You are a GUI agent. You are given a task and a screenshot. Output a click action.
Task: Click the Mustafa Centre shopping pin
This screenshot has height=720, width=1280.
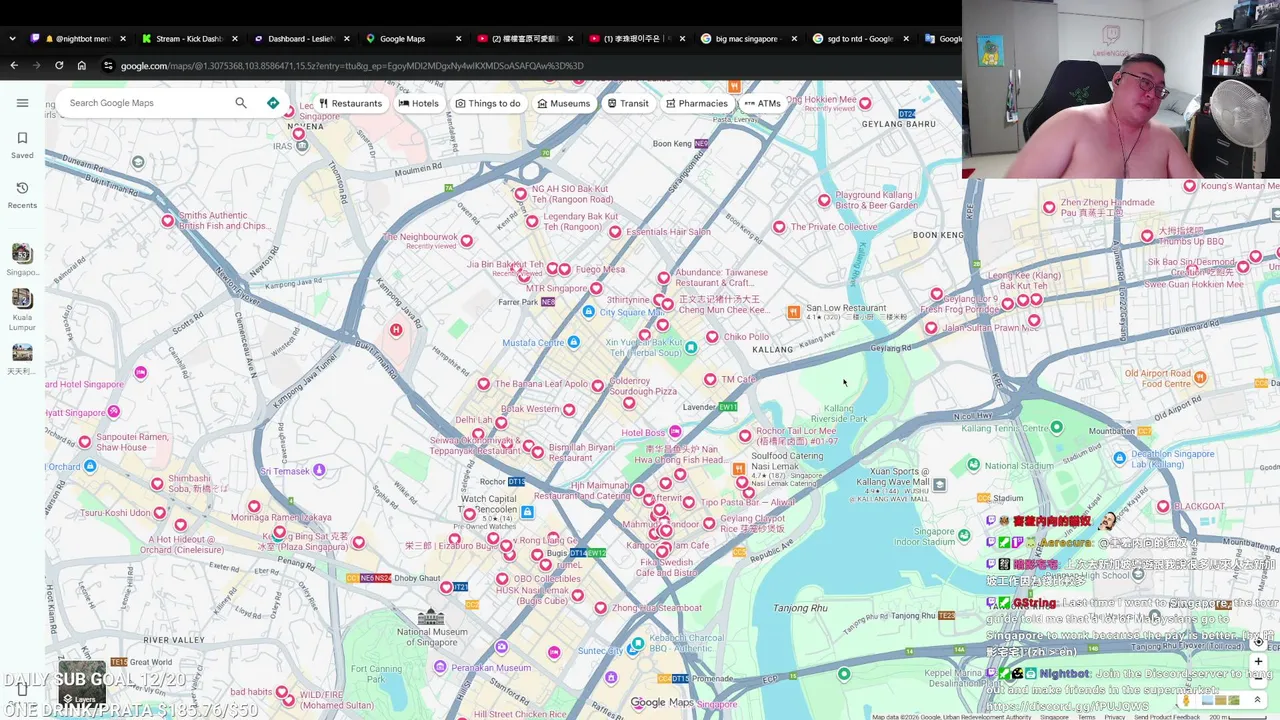[573, 343]
